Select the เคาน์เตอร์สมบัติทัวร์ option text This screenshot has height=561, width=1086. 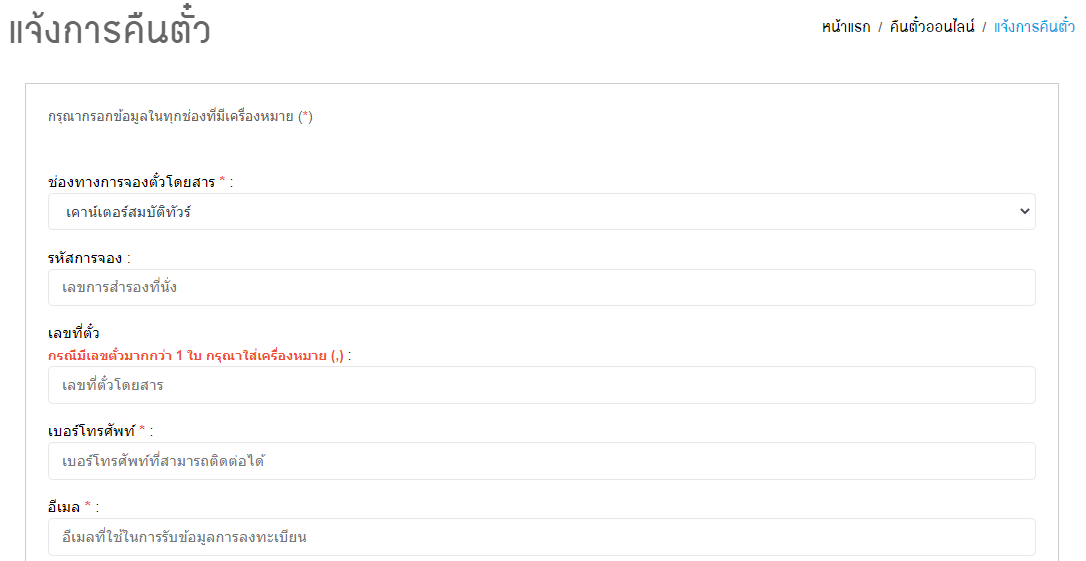(128, 212)
